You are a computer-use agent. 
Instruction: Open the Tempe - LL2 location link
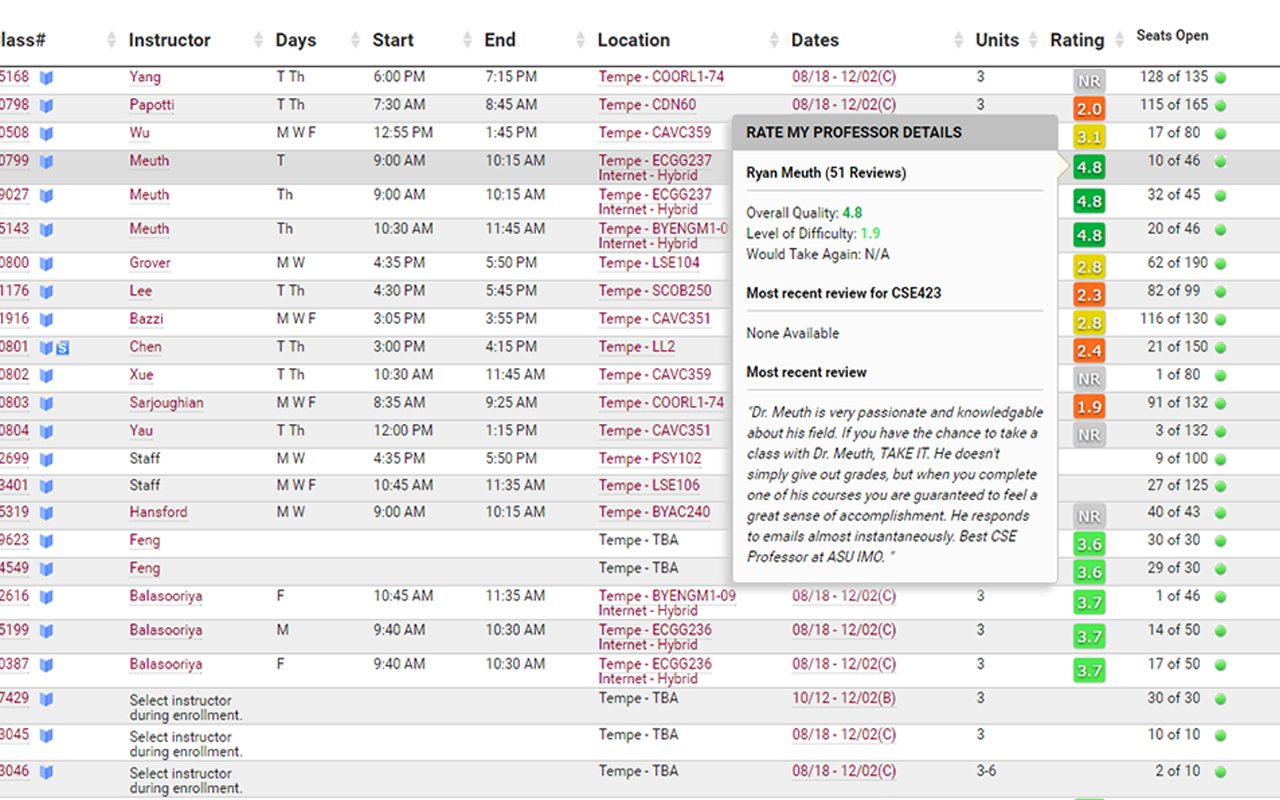[x=636, y=347]
